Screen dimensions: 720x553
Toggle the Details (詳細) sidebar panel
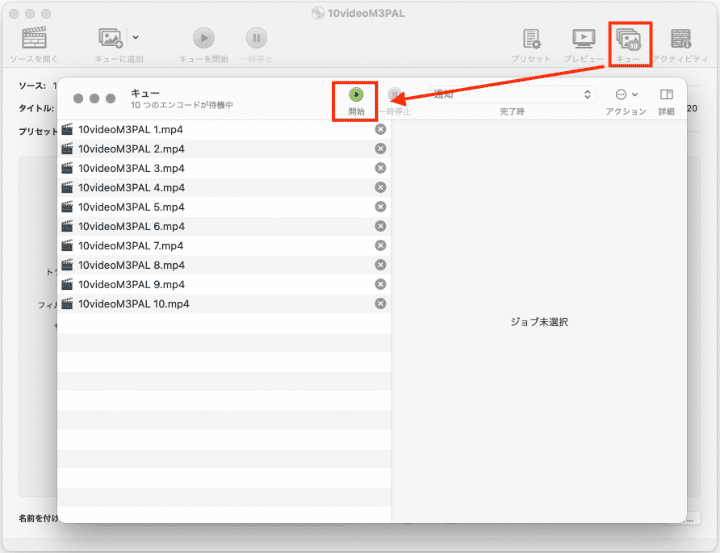click(666, 95)
